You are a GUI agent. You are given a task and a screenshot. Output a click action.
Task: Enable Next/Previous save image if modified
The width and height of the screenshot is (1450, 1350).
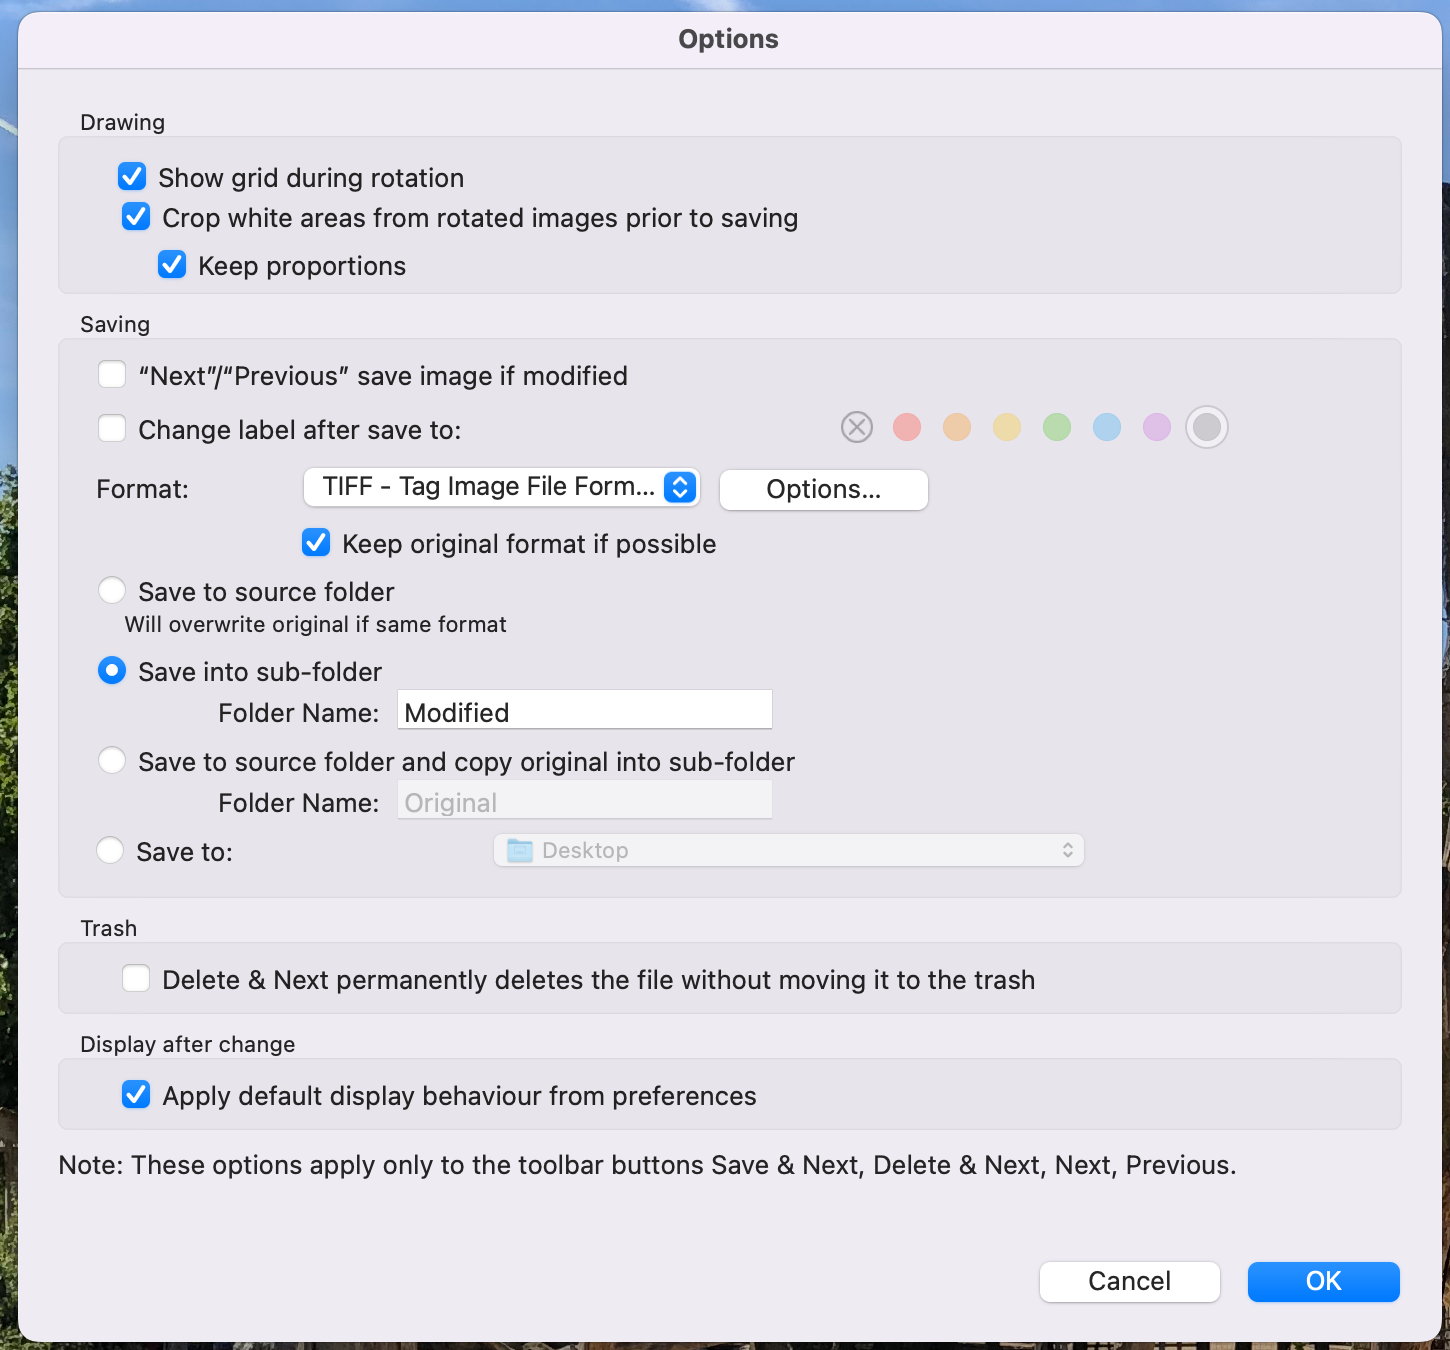click(112, 375)
